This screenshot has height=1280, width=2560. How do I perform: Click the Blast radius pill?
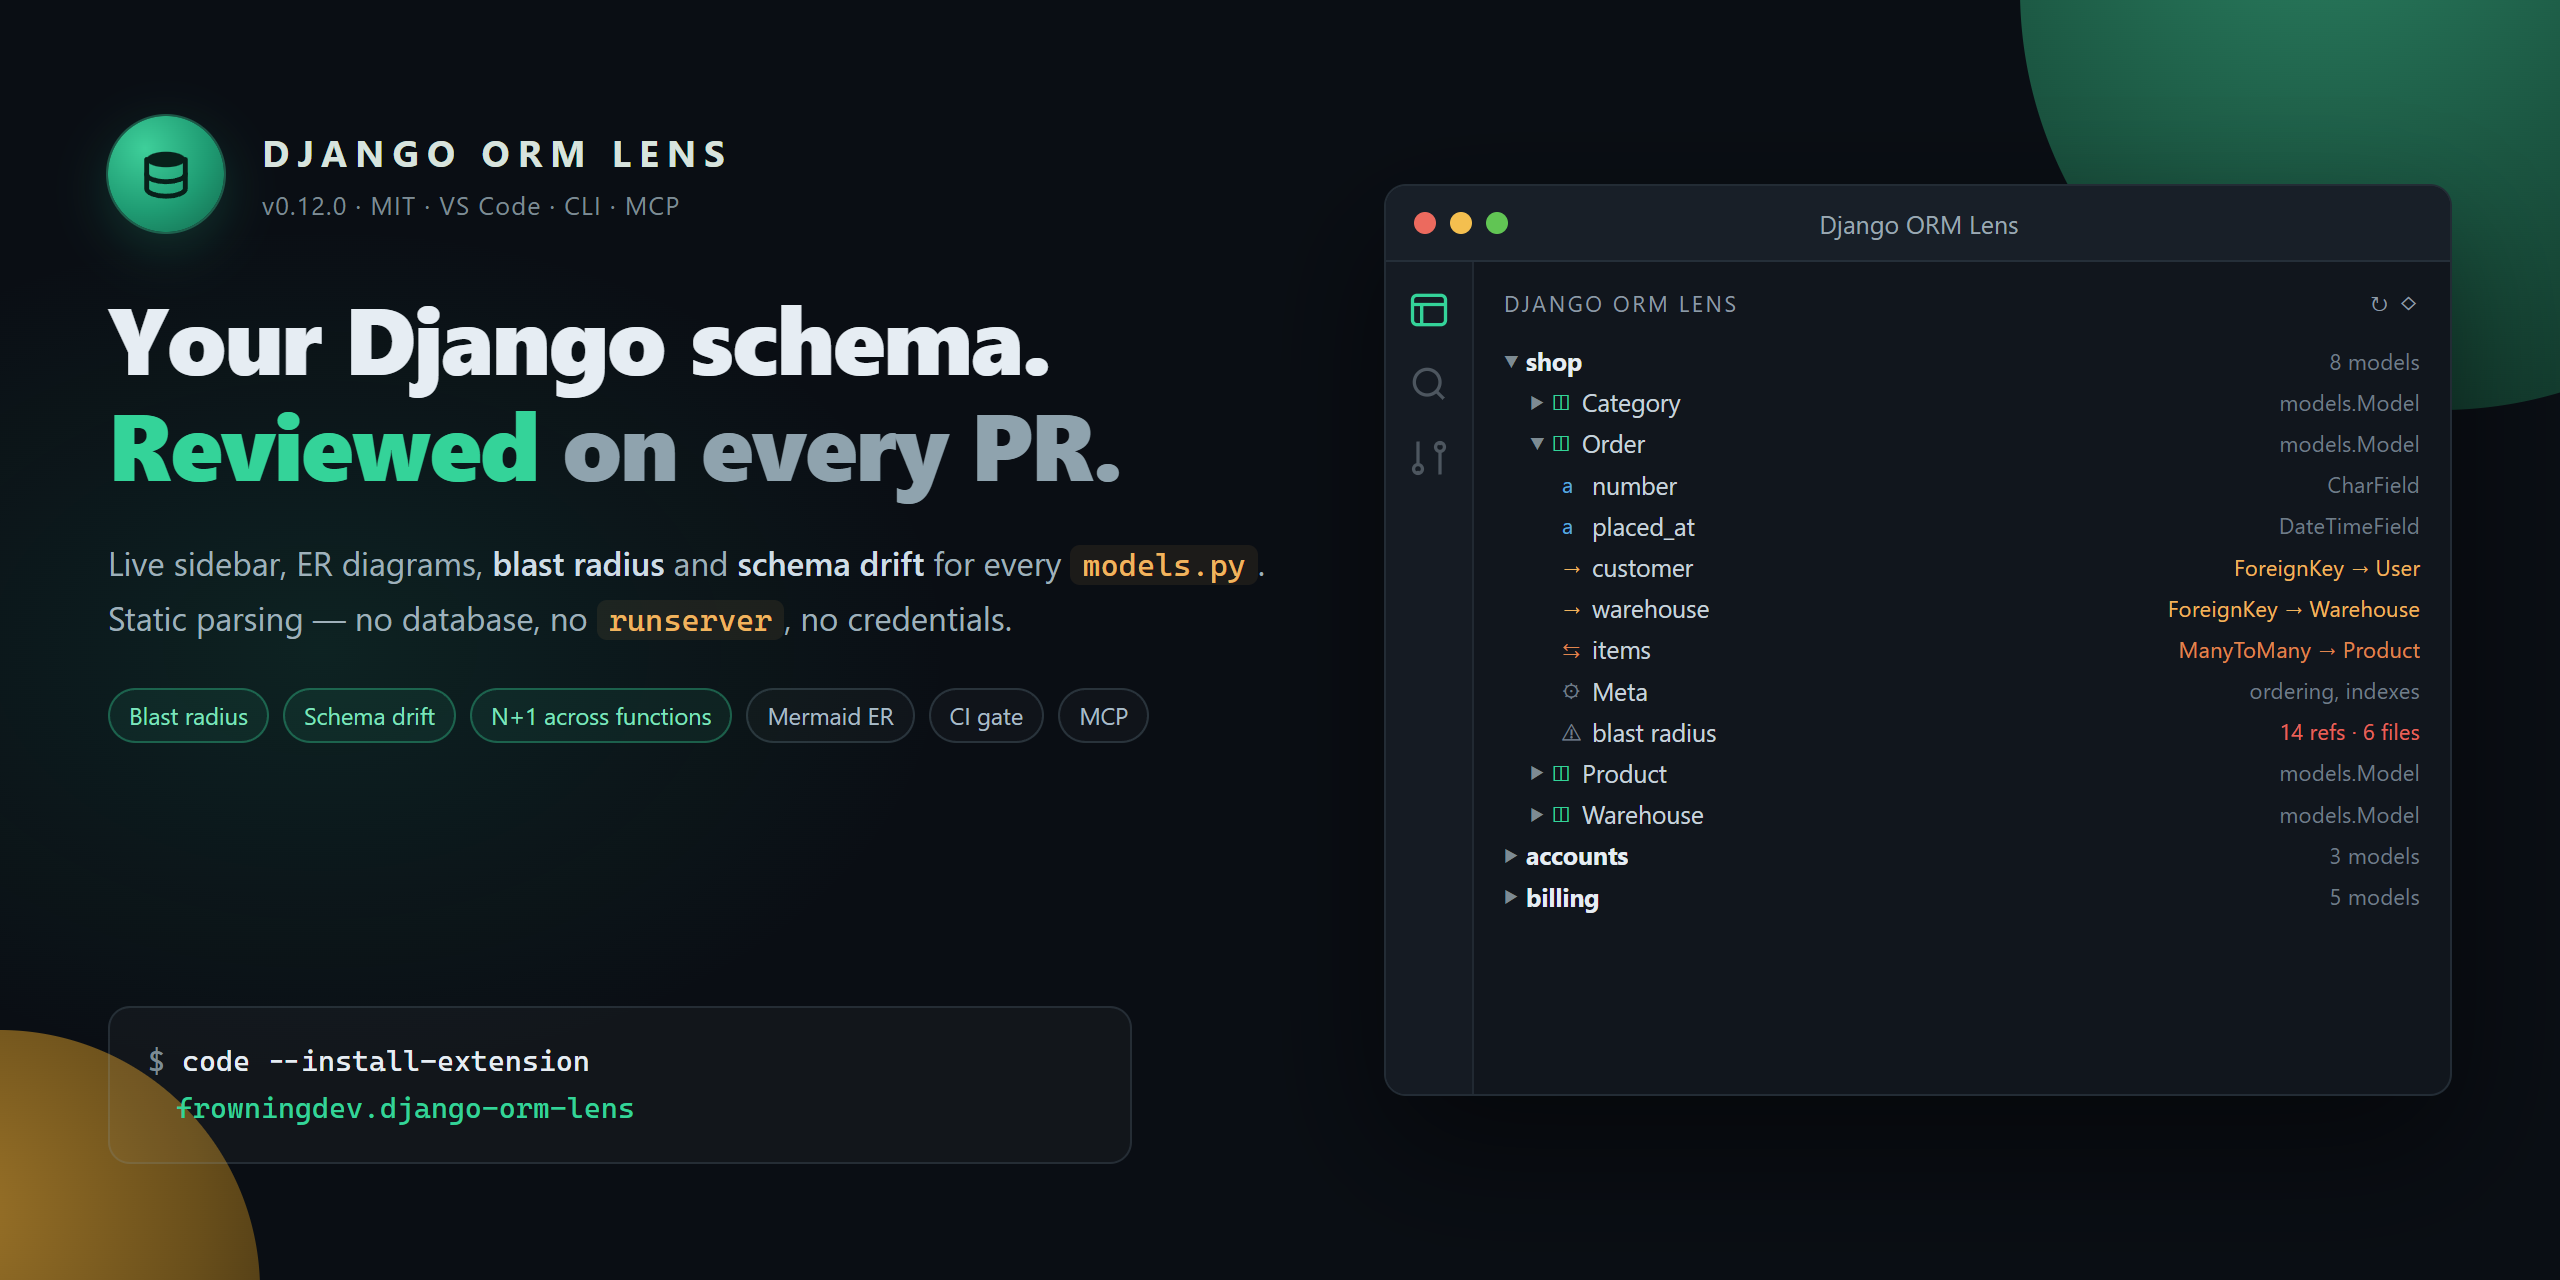coord(188,716)
